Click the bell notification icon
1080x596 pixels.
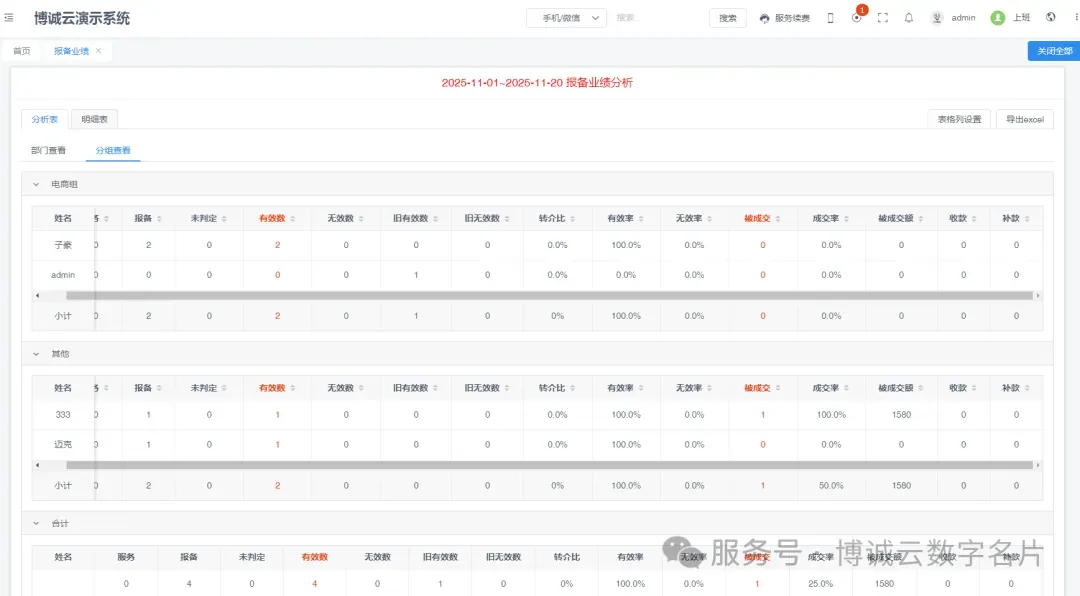pos(909,18)
